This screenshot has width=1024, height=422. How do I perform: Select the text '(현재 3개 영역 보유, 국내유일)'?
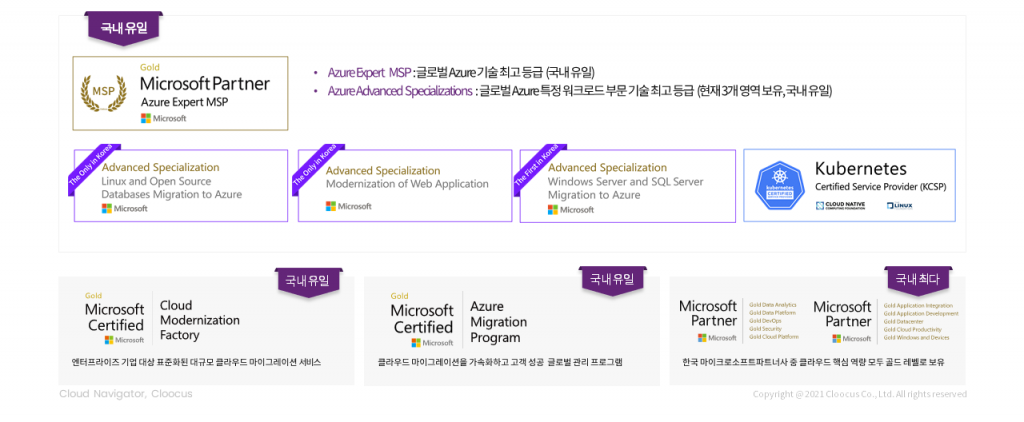click(765, 91)
